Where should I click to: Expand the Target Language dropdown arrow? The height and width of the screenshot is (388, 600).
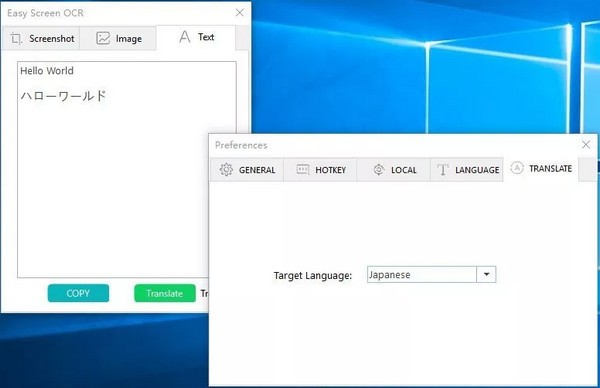point(486,274)
